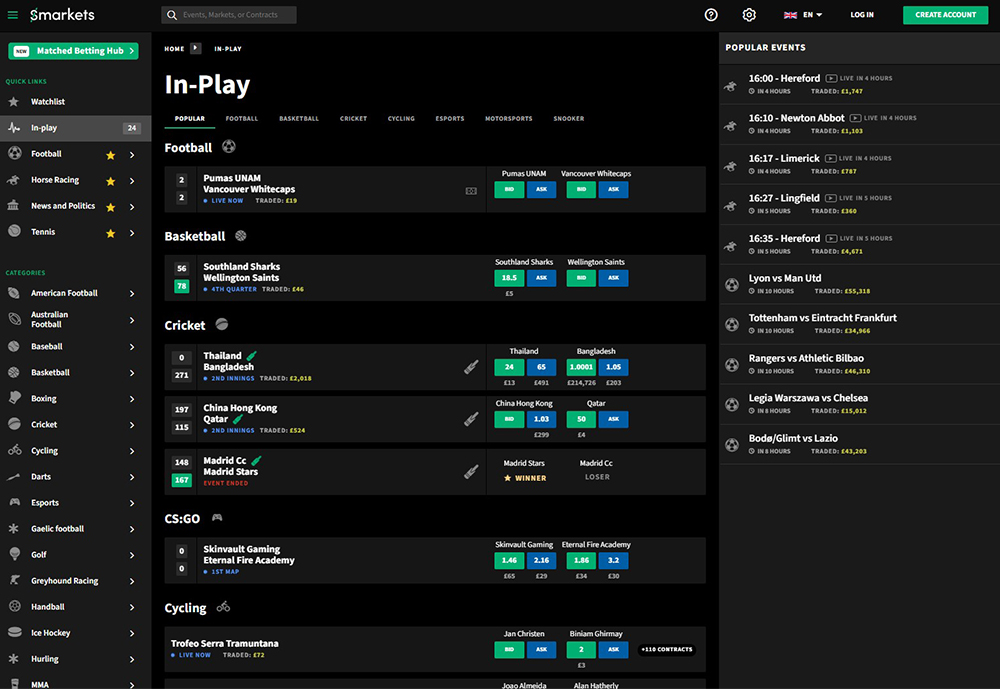Screen dimensions: 1000x689
Task: Switch to the Cricket tab
Action: coord(353,119)
